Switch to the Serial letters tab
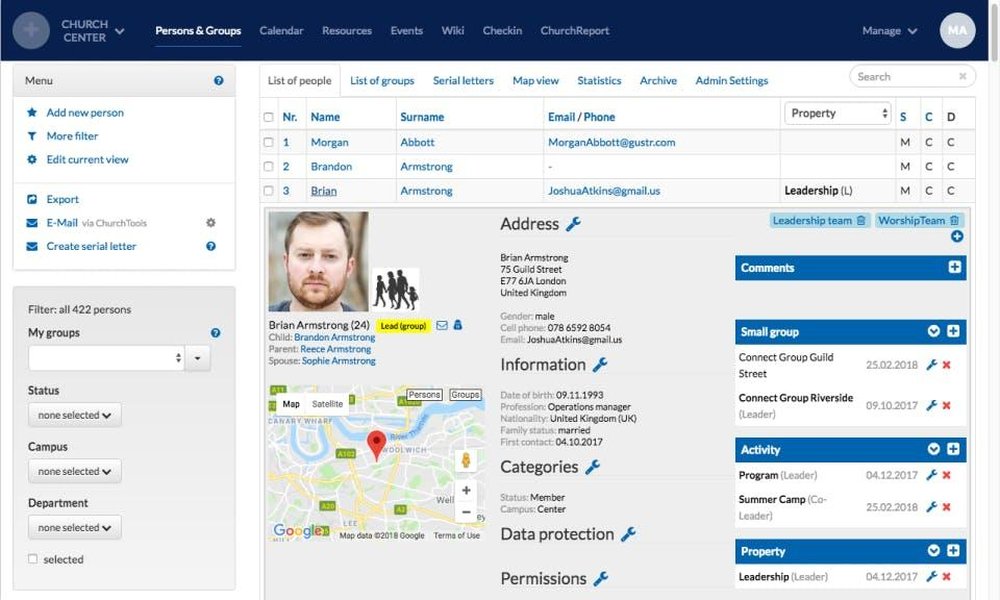 pos(463,80)
